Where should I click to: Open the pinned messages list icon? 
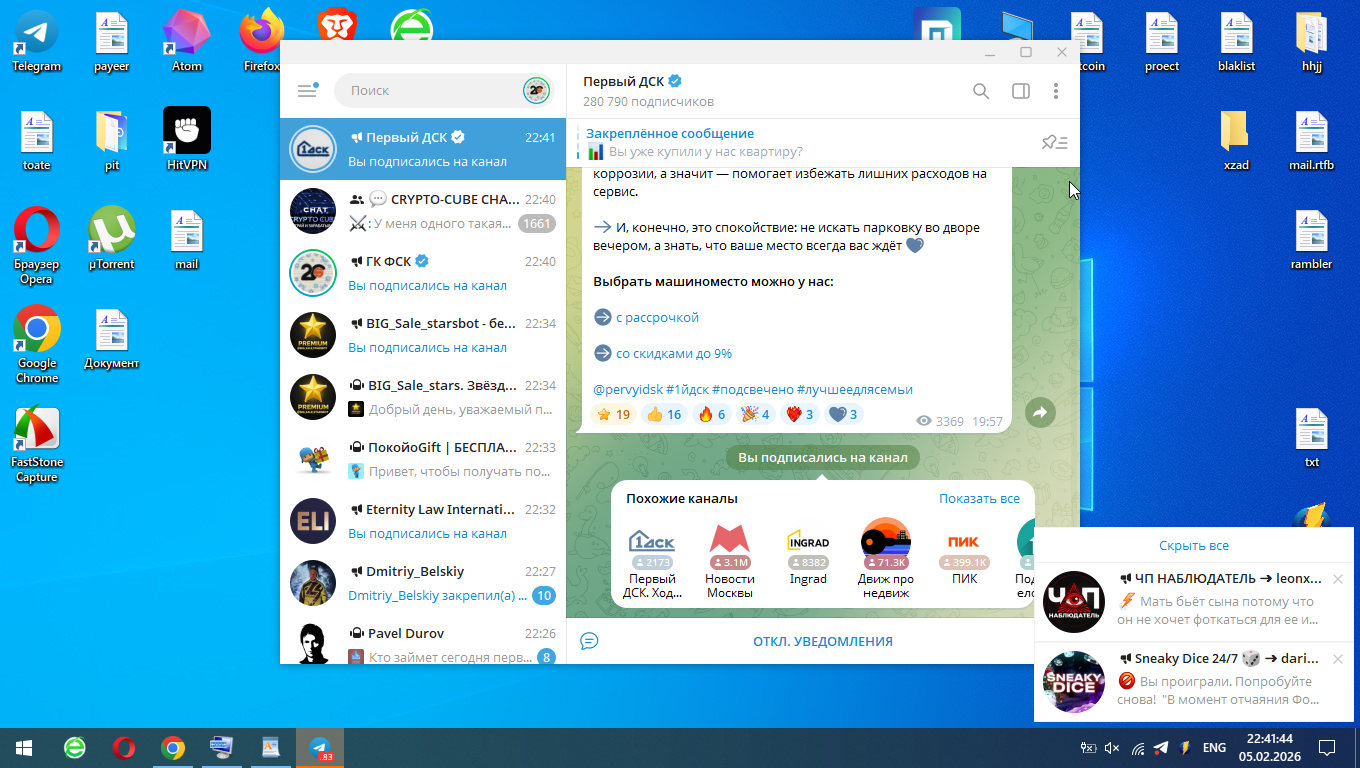pos(1055,143)
